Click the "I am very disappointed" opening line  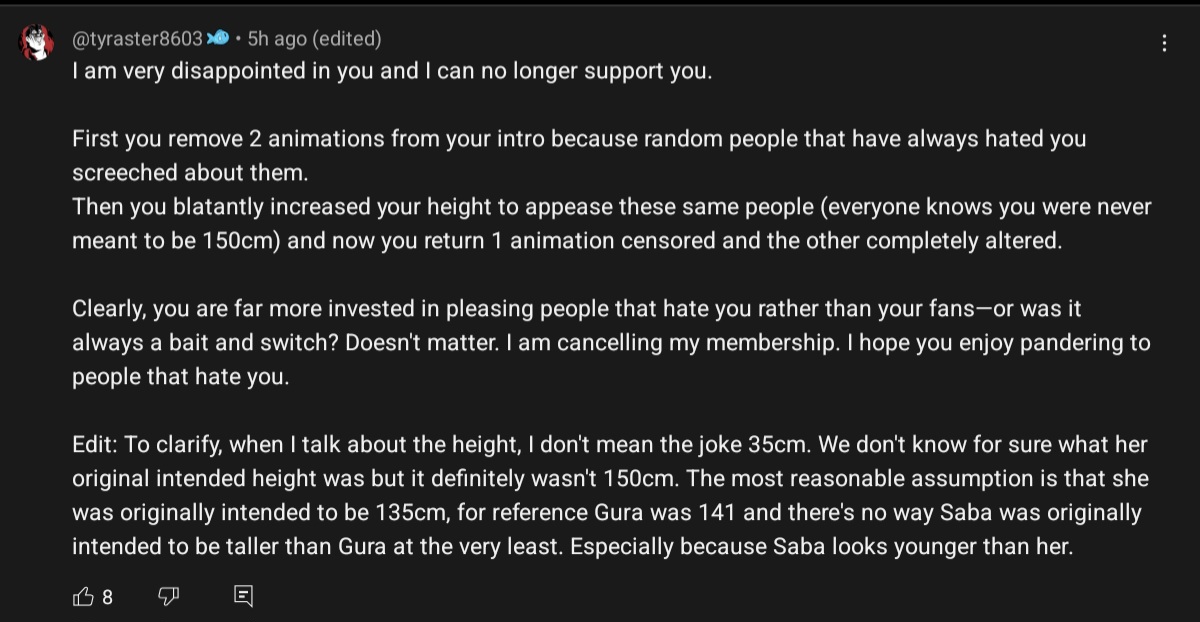click(392, 73)
